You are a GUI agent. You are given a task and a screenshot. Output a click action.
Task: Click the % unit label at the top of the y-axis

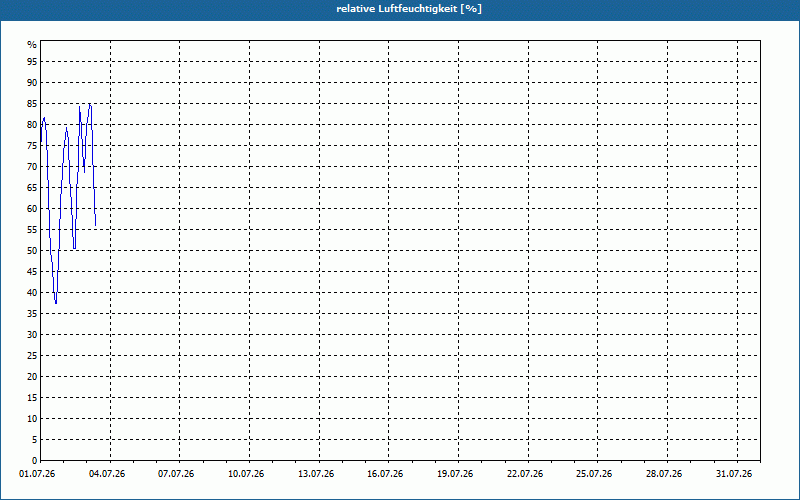tap(32, 45)
